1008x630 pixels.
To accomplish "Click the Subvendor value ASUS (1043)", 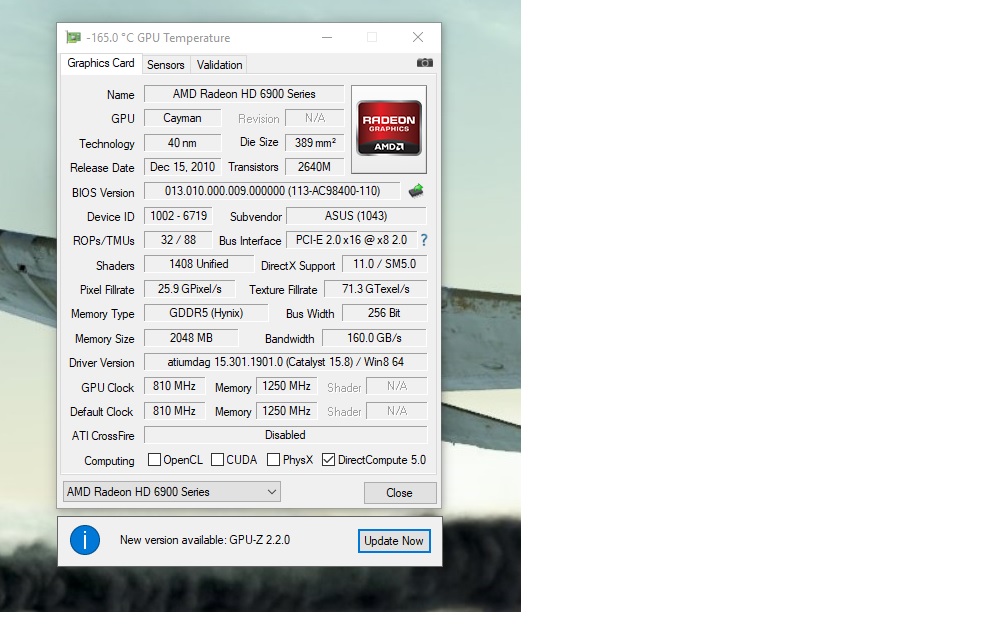I will point(356,216).
